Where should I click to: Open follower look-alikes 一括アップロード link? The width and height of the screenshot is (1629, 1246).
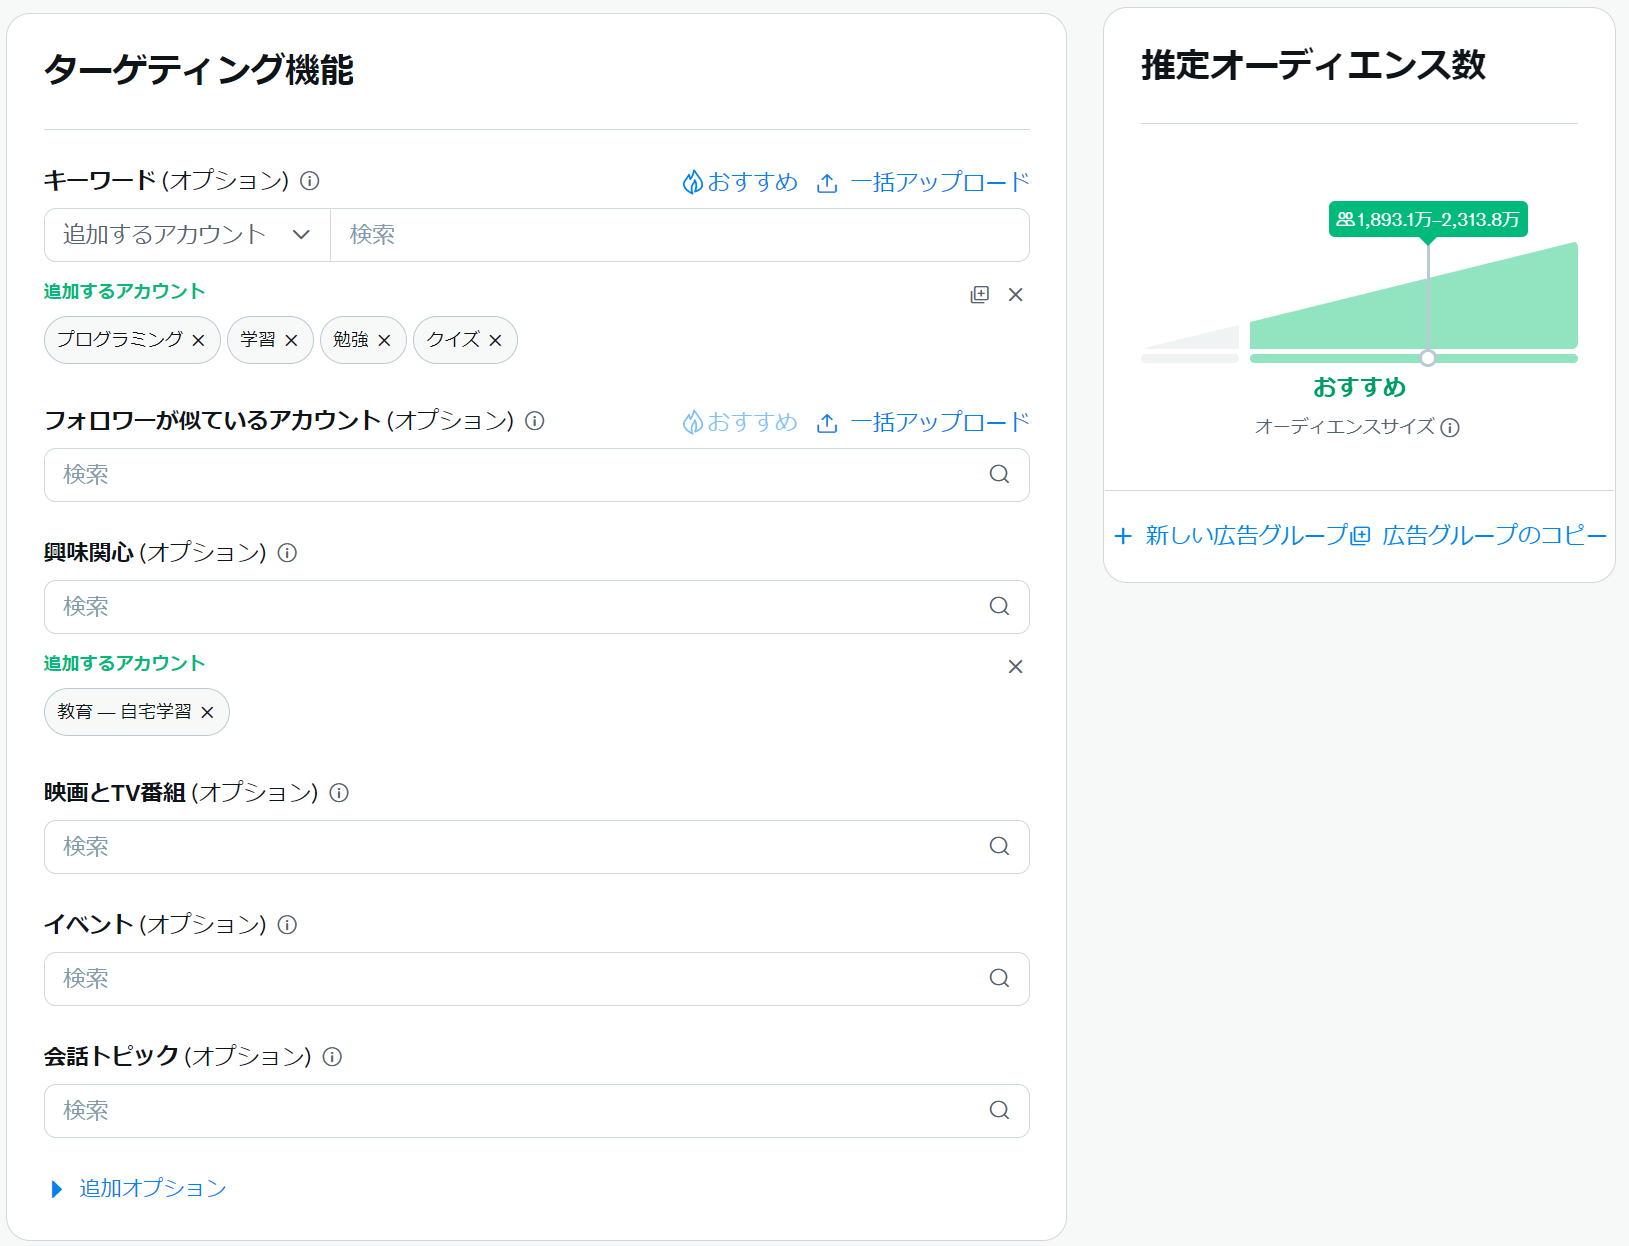939,422
